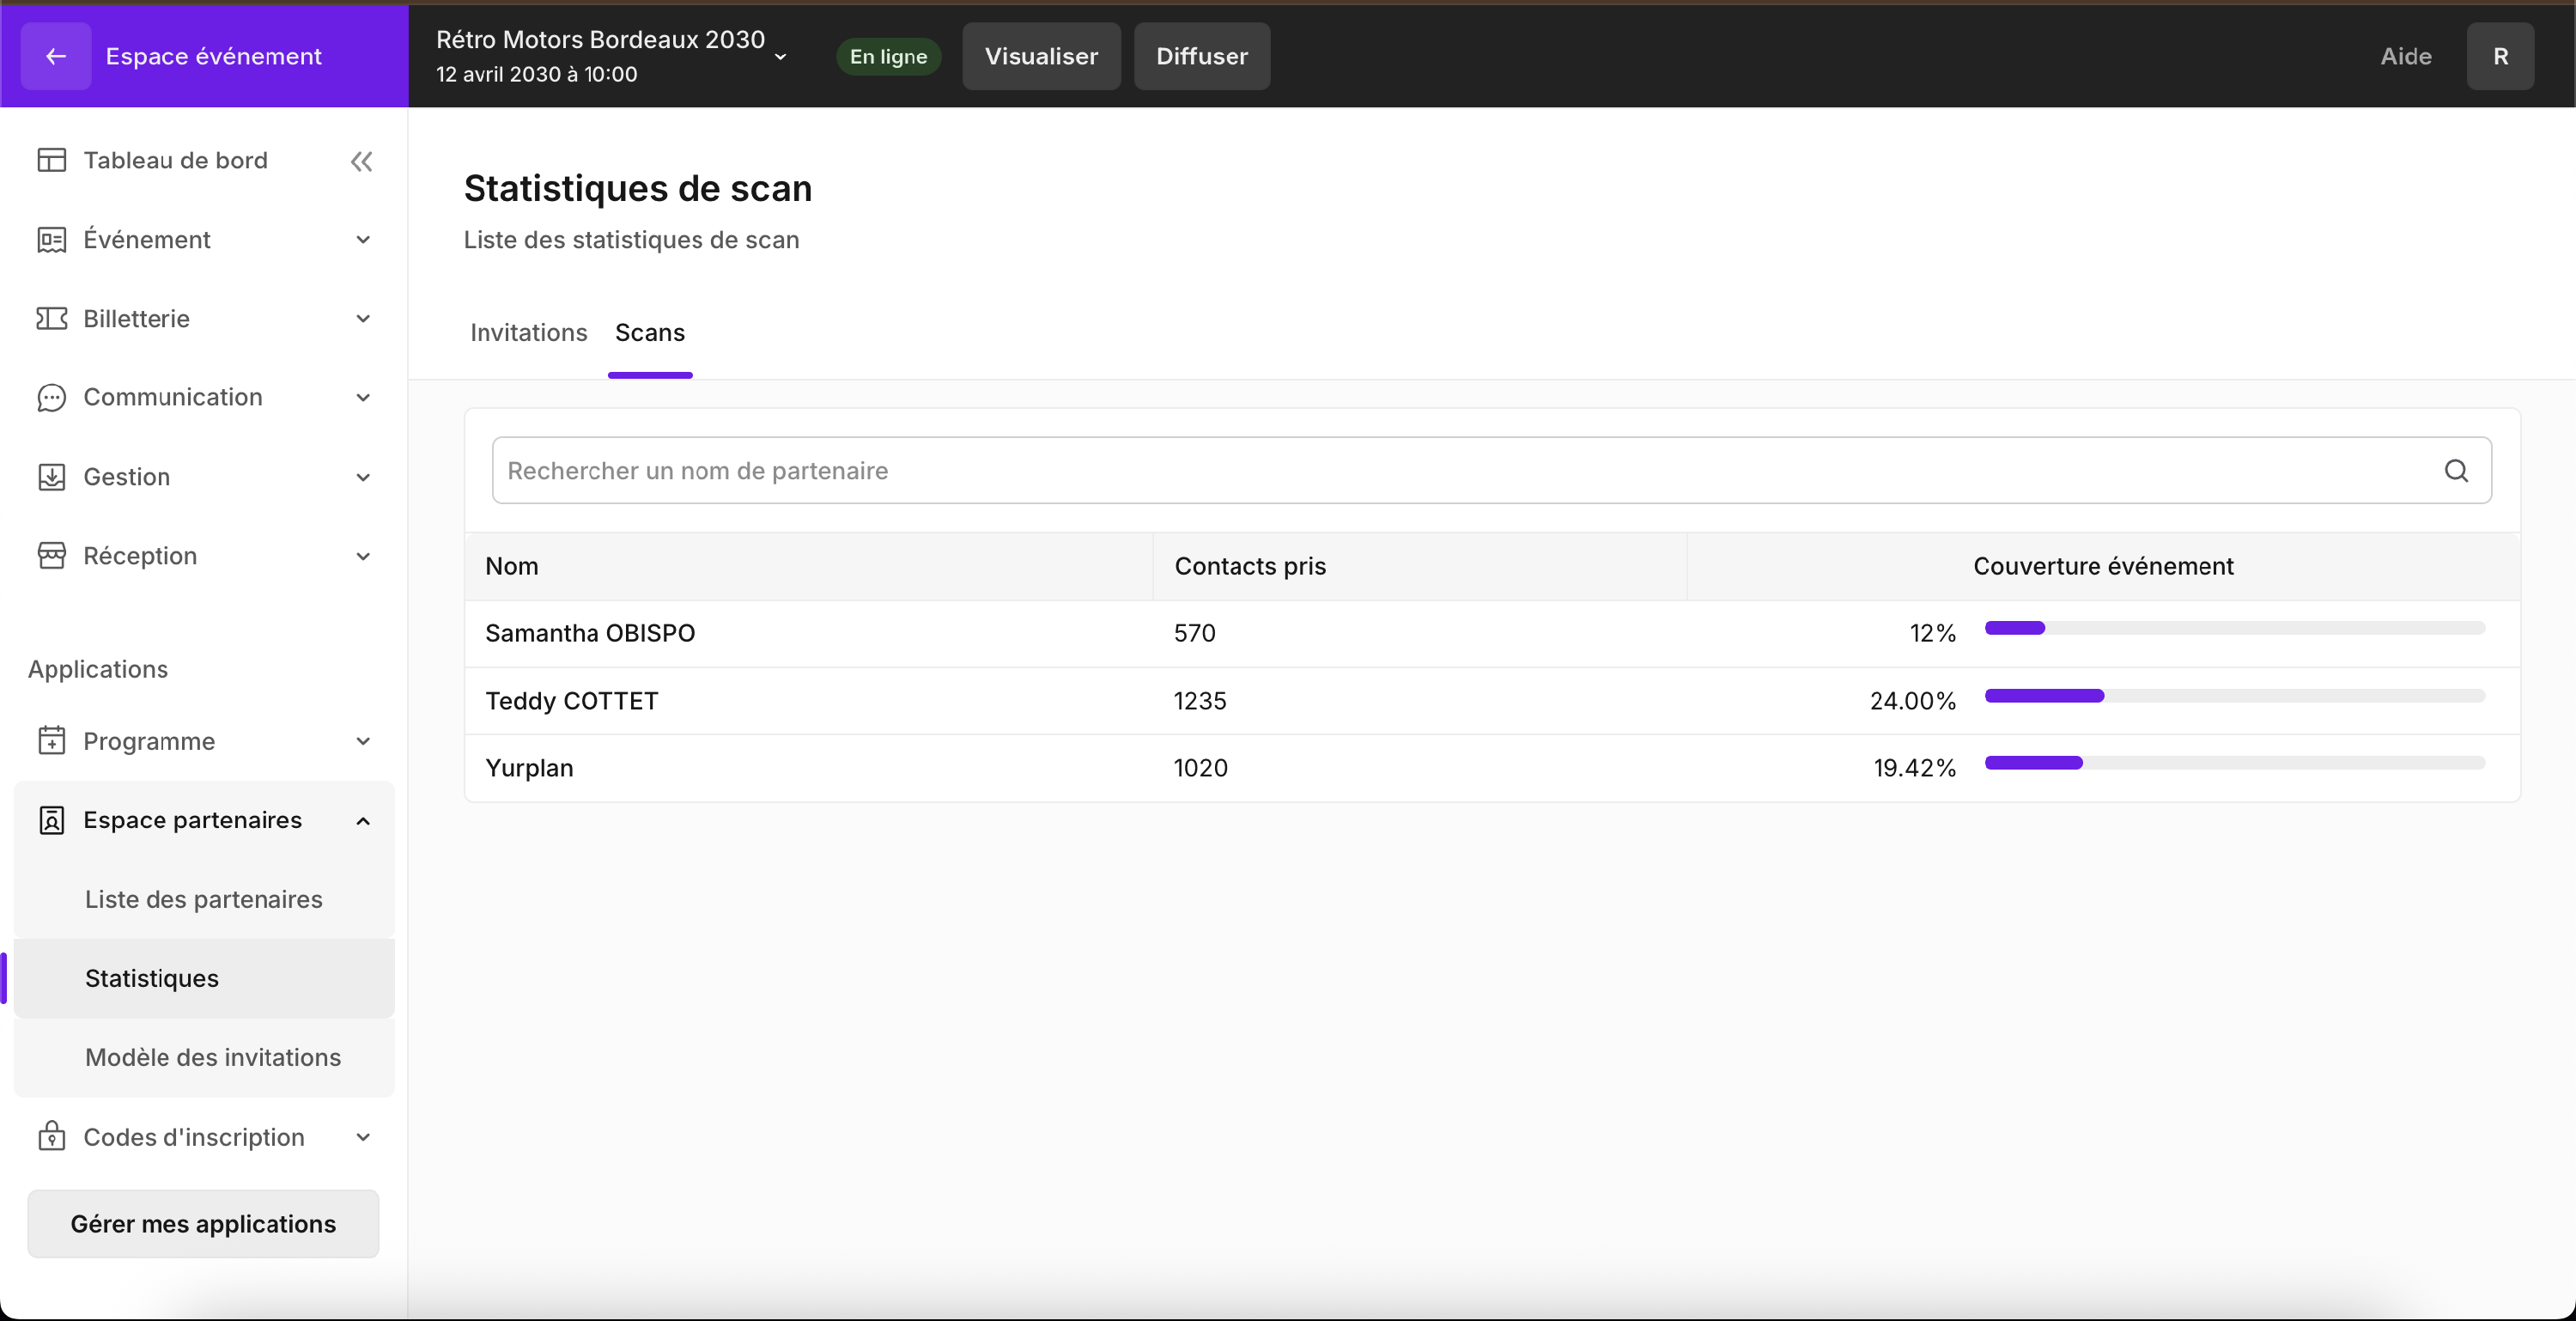2576x1321 pixels.
Task: Open Liste des partenaires submenu item
Action: pos(203,898)
